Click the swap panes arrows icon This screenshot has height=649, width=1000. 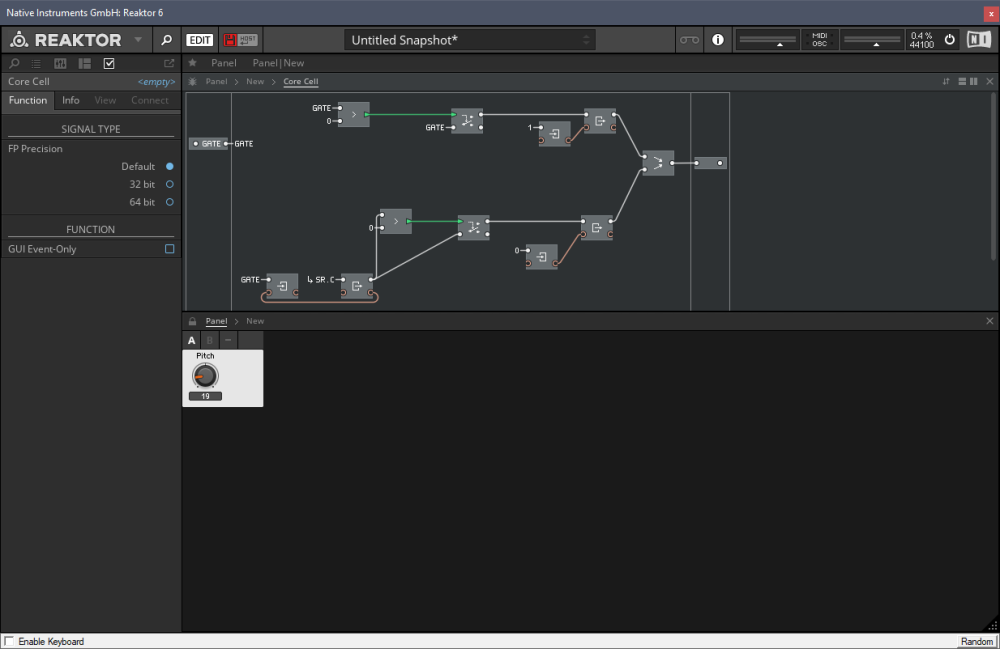[x=946, y=82]
